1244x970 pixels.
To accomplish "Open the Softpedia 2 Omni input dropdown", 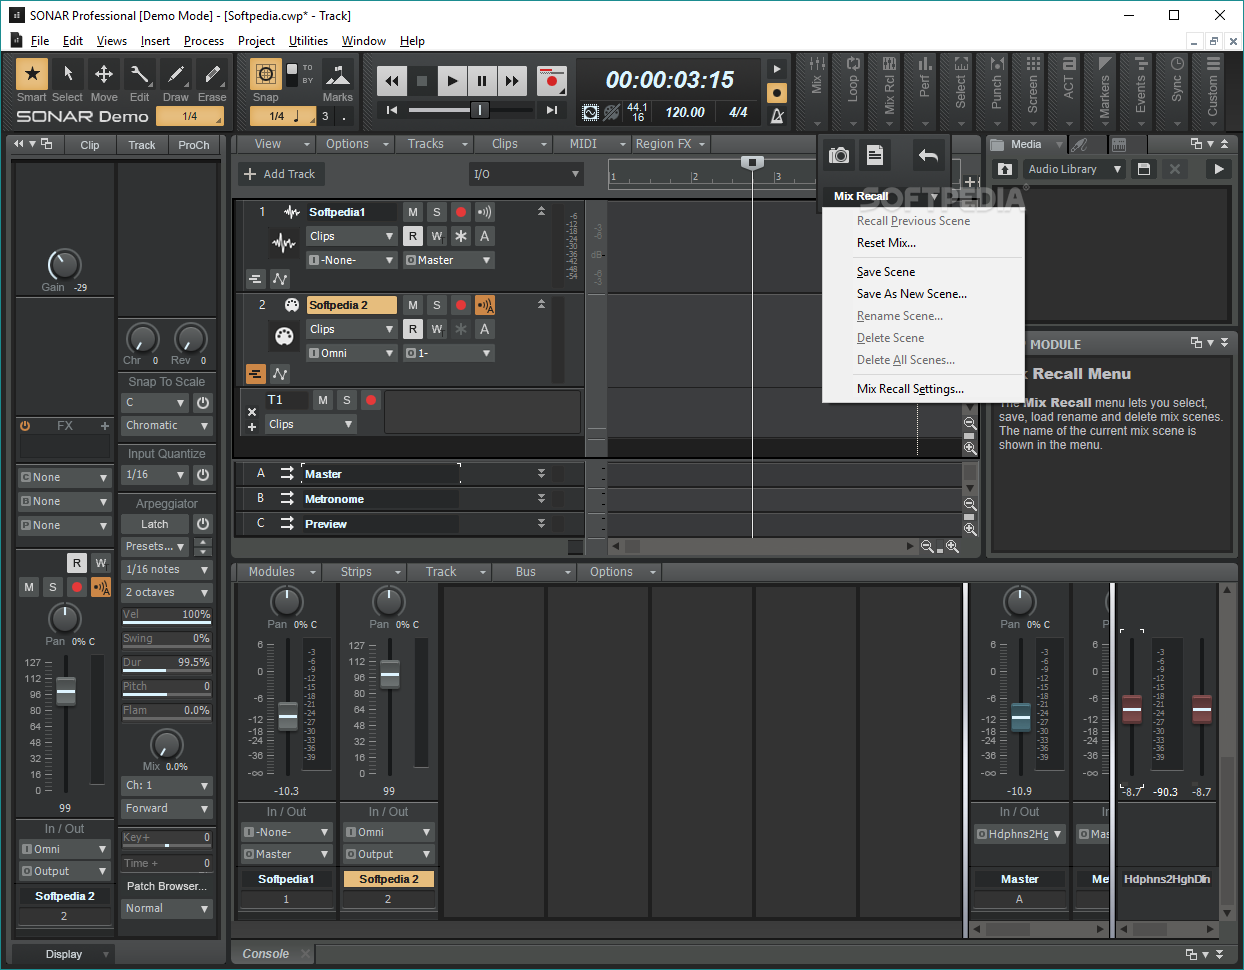I will (x=352, y=353).
